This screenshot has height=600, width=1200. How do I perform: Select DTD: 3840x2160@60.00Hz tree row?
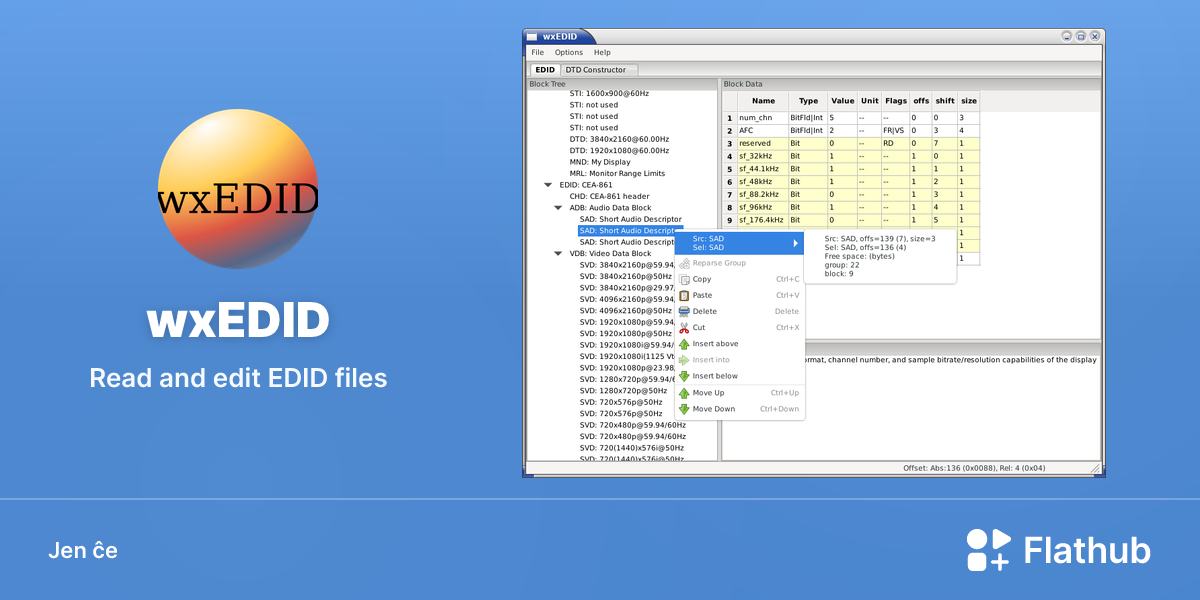pyautogui.click(x=619, y=139)
